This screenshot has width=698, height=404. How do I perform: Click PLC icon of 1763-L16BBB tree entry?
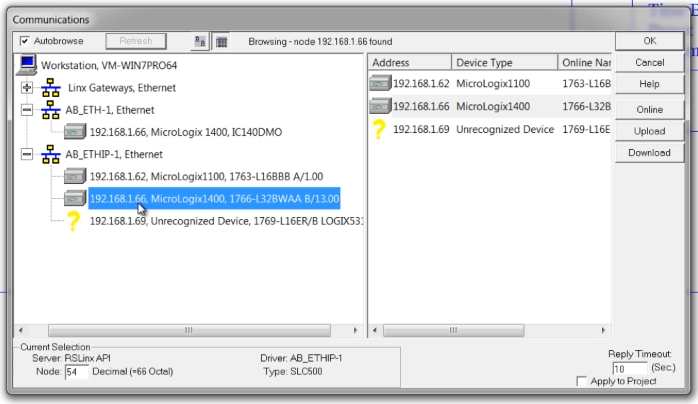[75, 176]
